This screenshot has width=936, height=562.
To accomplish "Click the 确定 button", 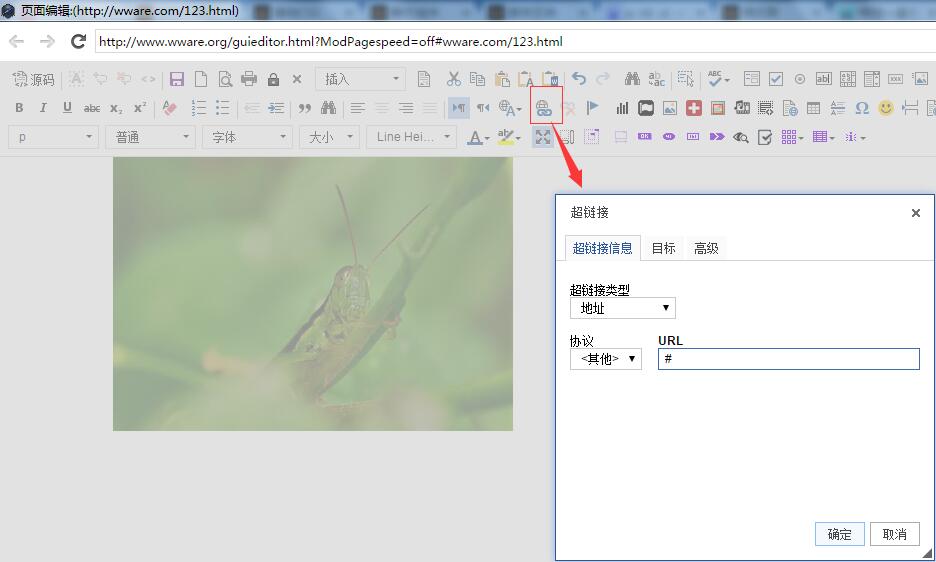I will (x=839, y=534).
